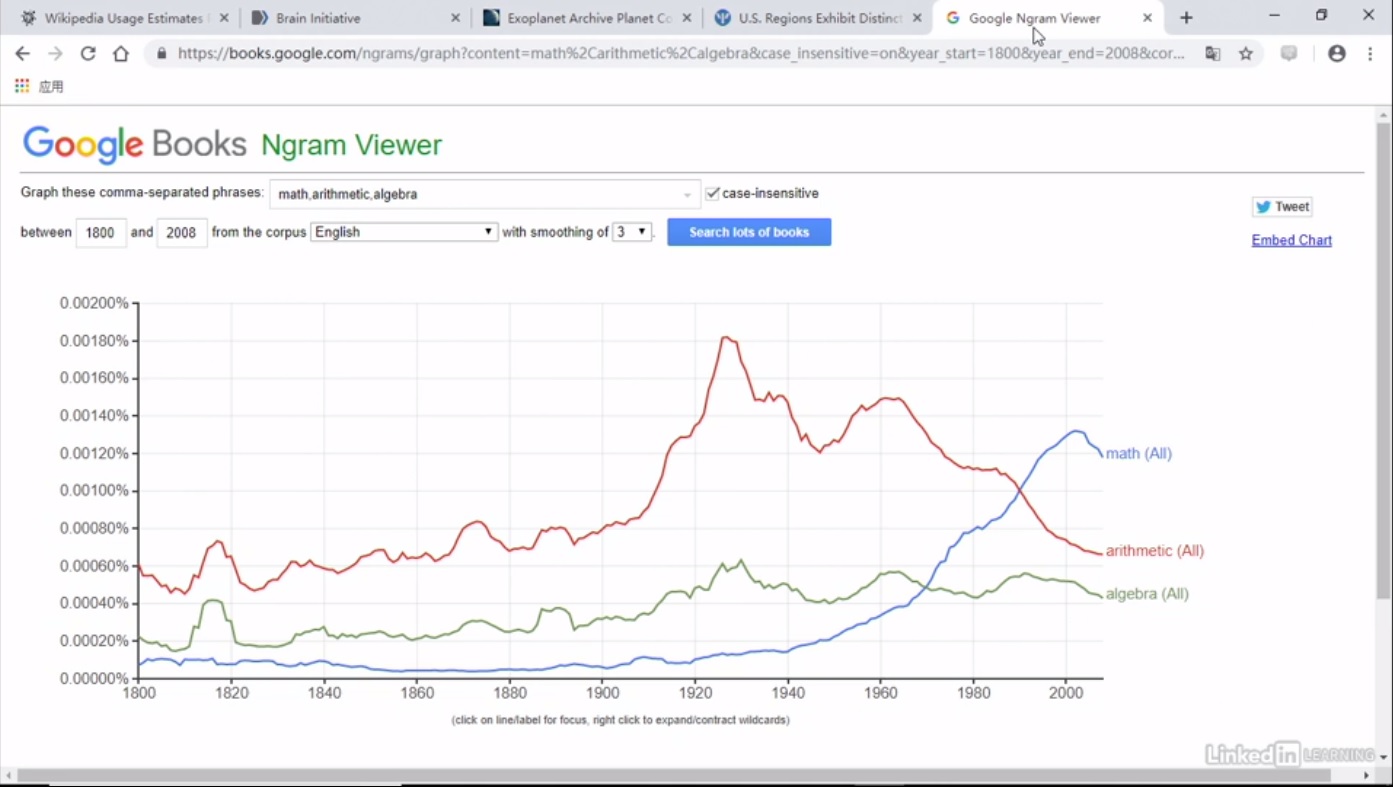The width and height of the screenshot is (1393, 787).
Task: Focus the arithmetic (All) line label
Action: click(1155, 551)
